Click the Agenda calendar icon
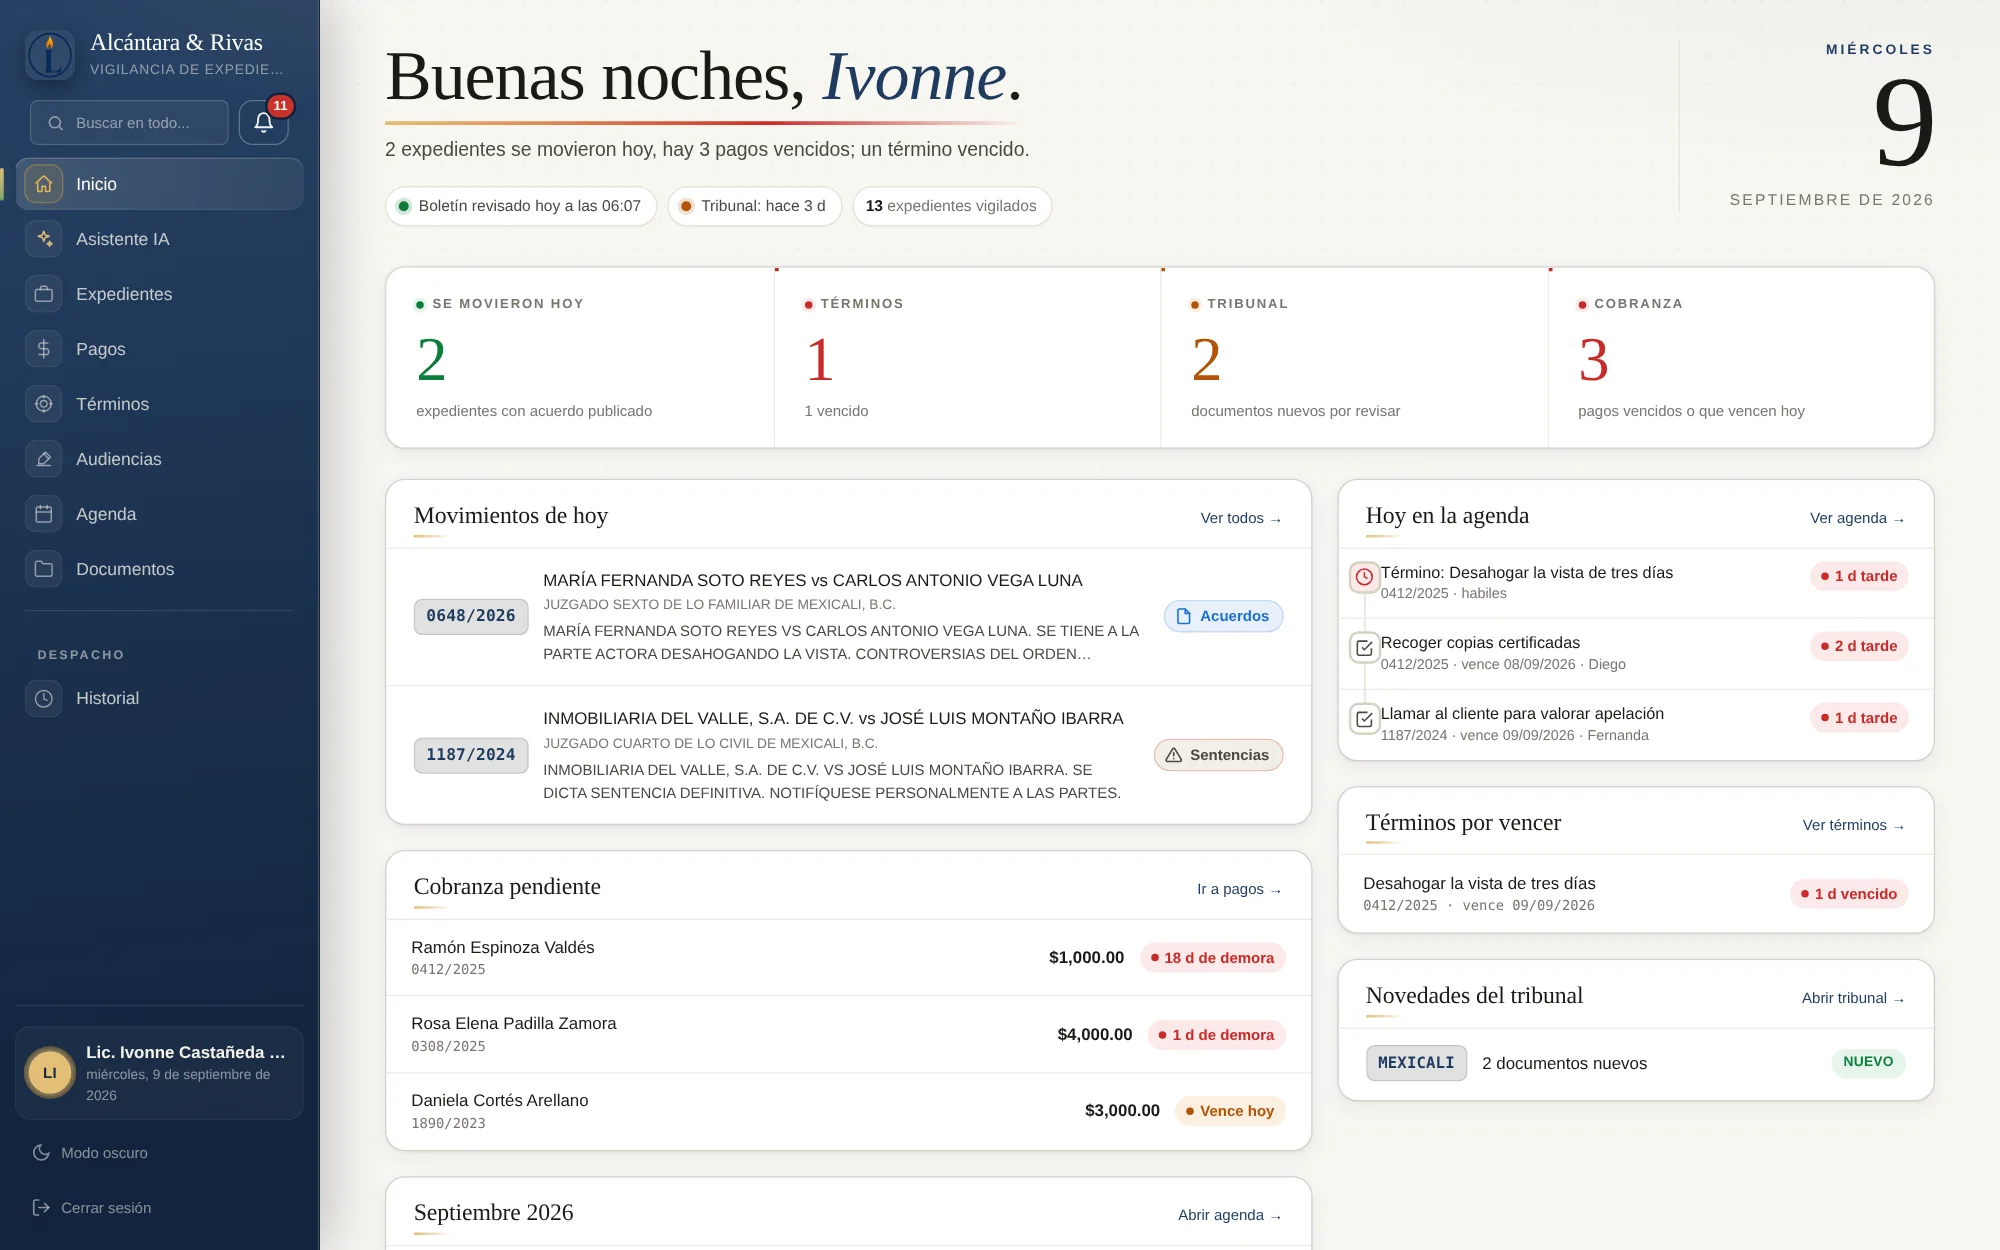This screenshot has width=2000, height=1250. [44, 514]
